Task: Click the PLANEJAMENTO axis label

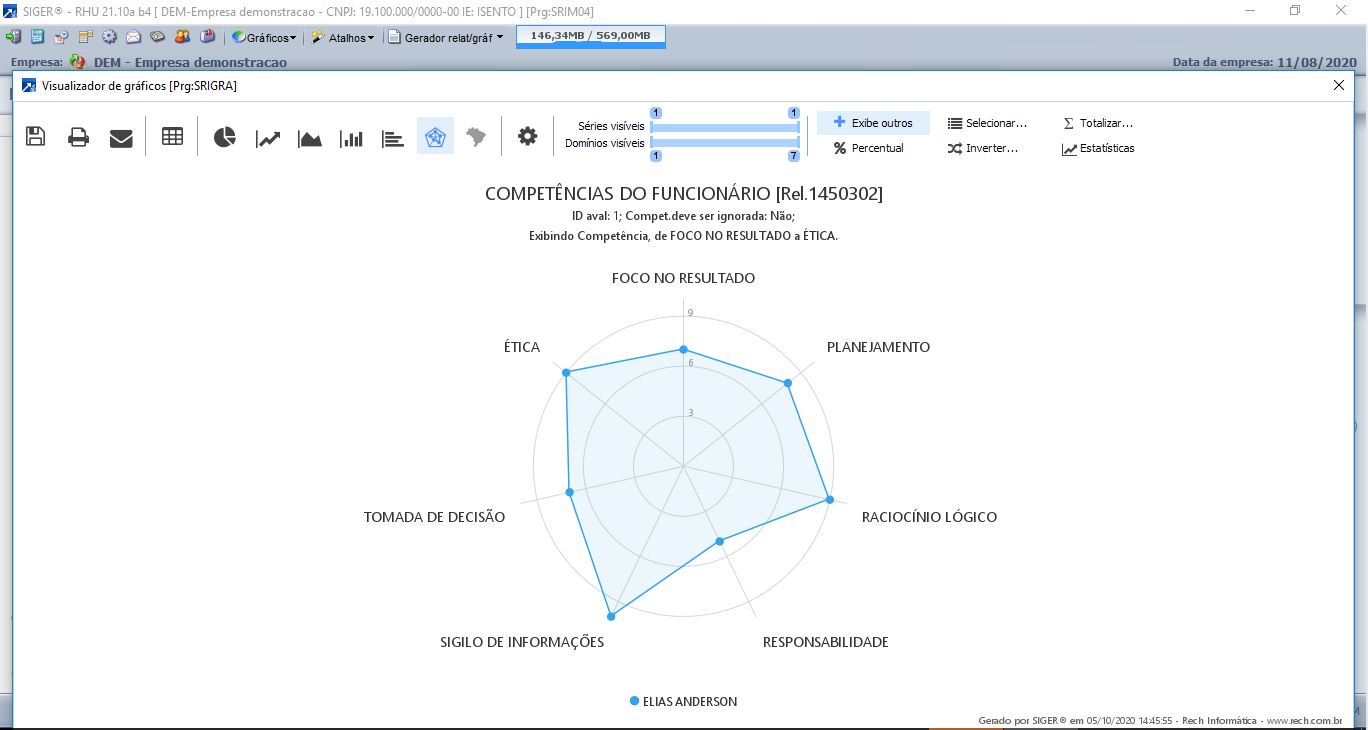Action: (878, 347)
